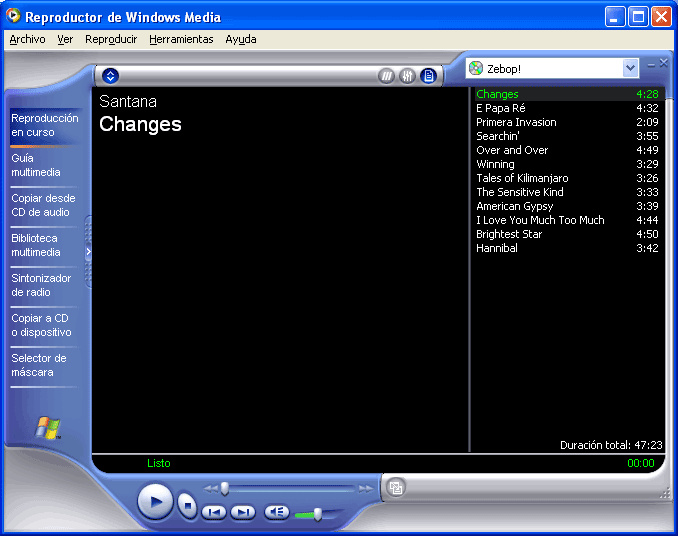Click the Zebop! CD icon
678x536 pixels.
[476, 68]
